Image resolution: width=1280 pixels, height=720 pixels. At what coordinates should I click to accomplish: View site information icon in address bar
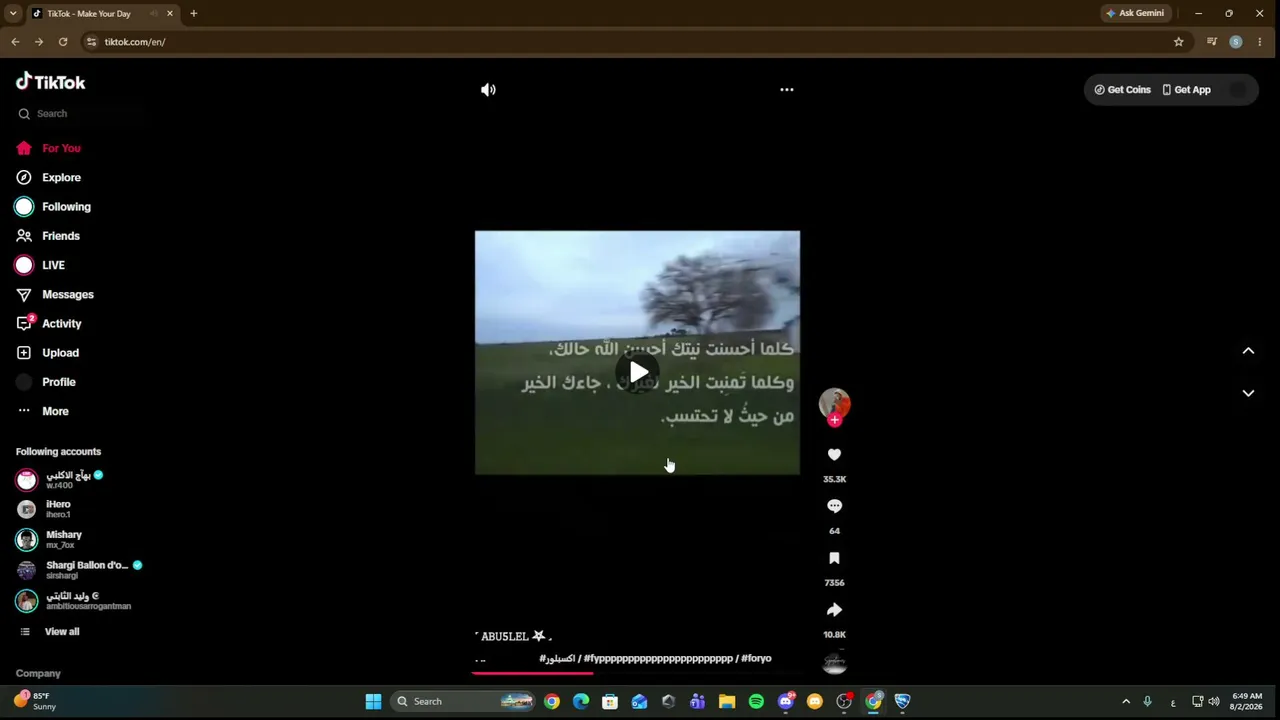coord(92,42)
